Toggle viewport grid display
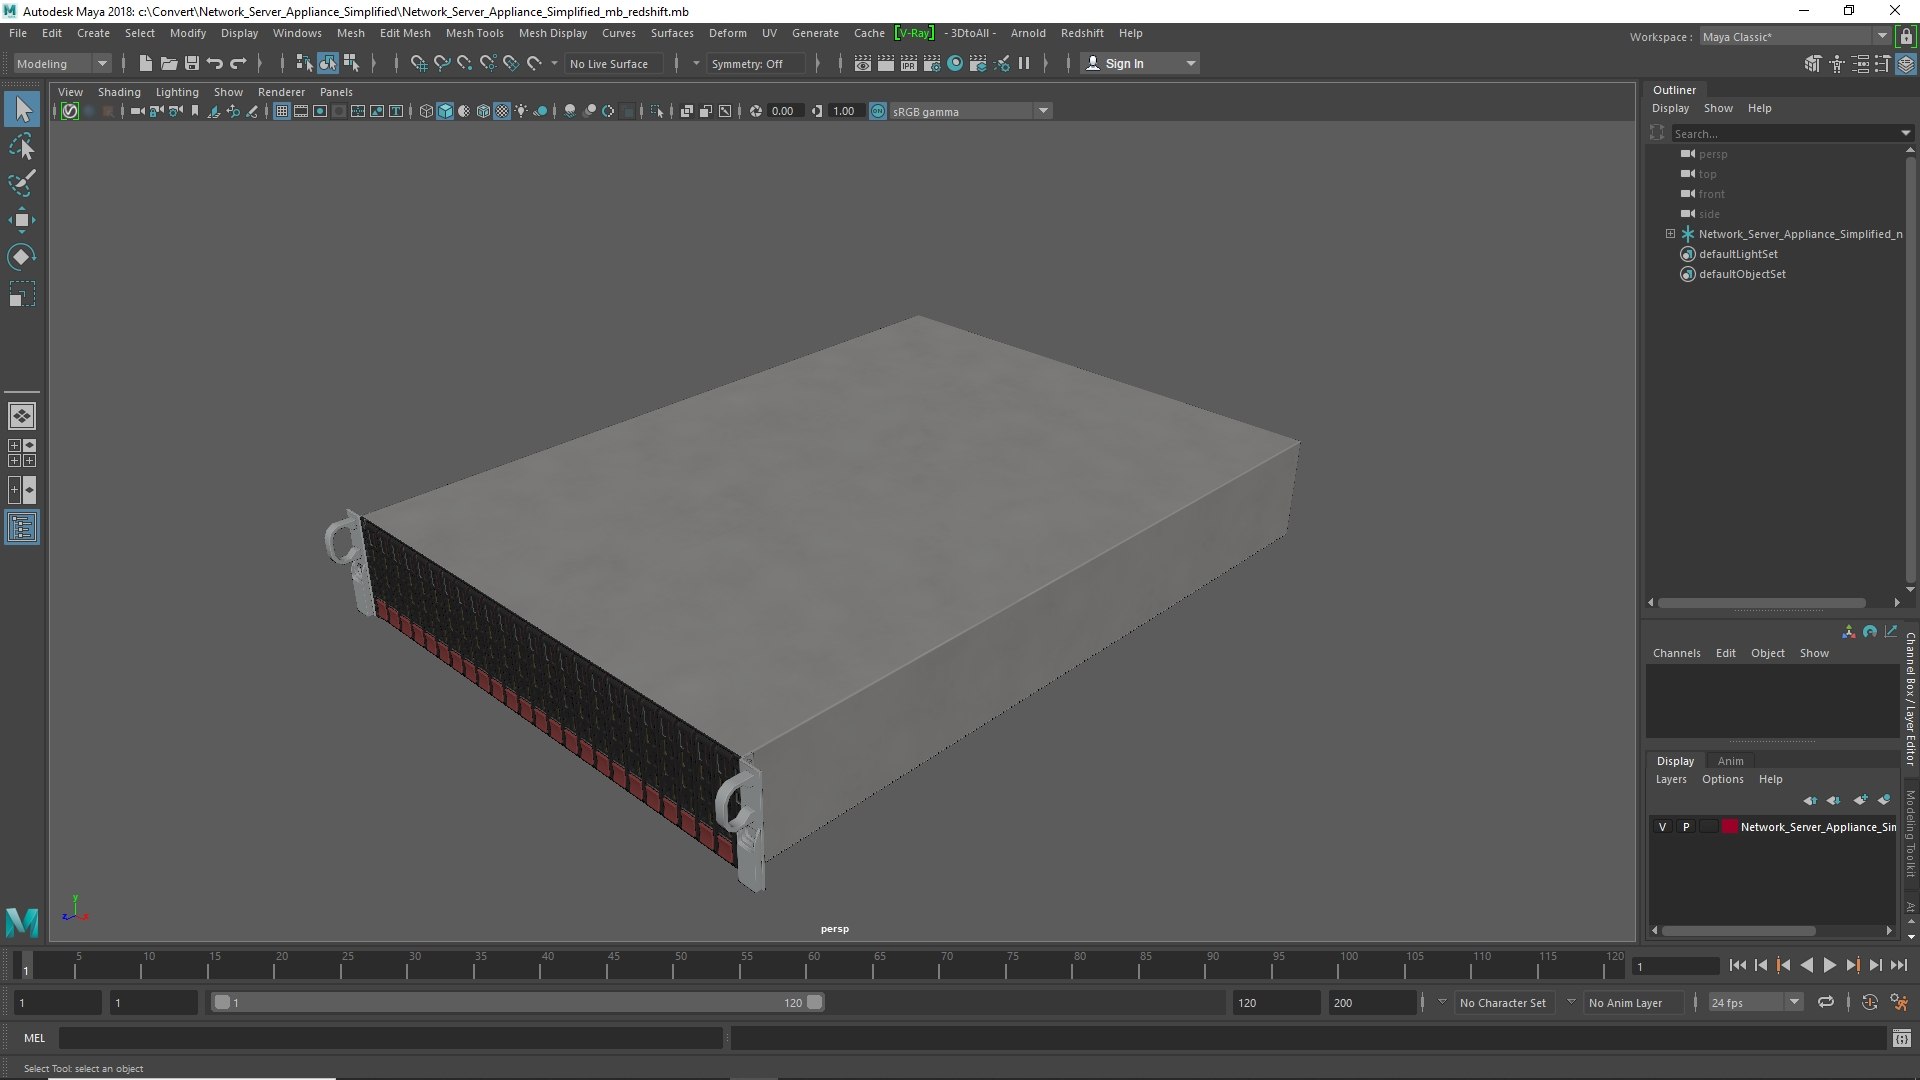This screenshot has width=1920, height=1080. click(x=282, y=111)
